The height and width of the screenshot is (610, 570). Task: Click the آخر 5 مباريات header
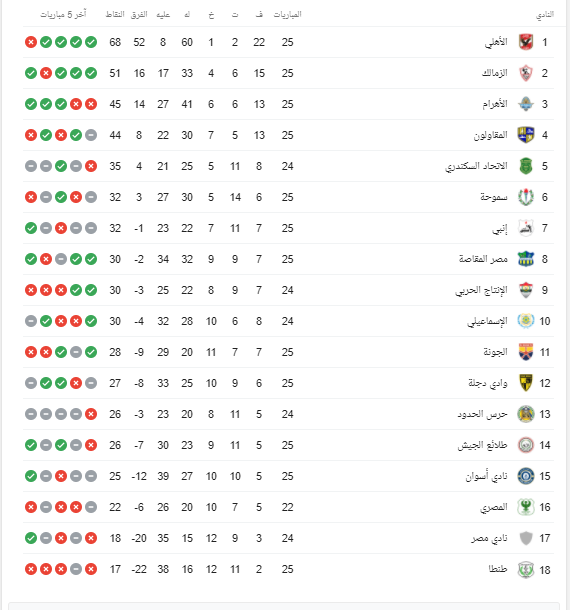click(63, 14)
